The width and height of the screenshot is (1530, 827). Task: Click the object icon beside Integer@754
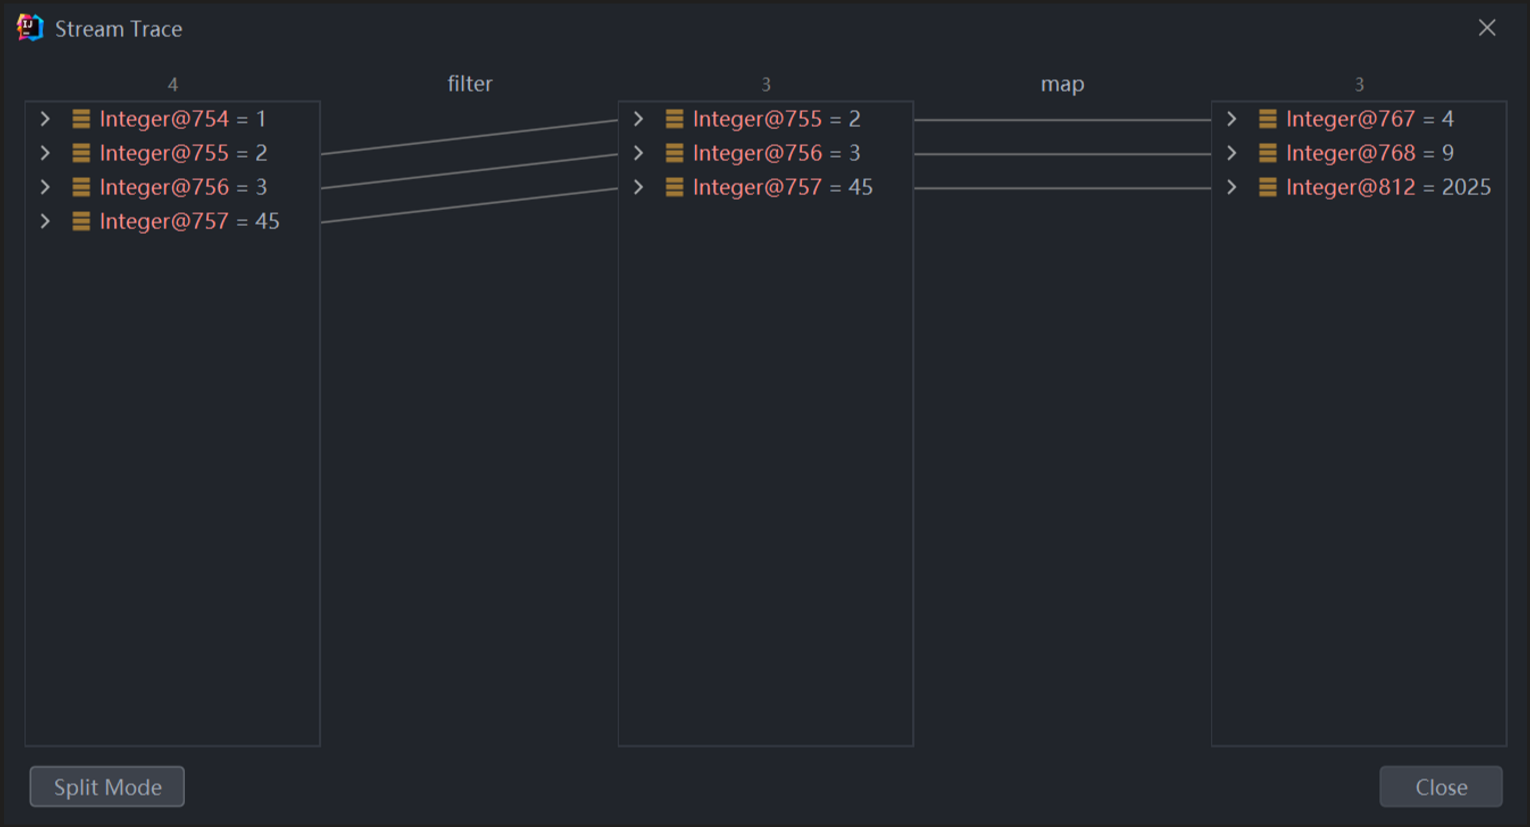coord(81,119)
